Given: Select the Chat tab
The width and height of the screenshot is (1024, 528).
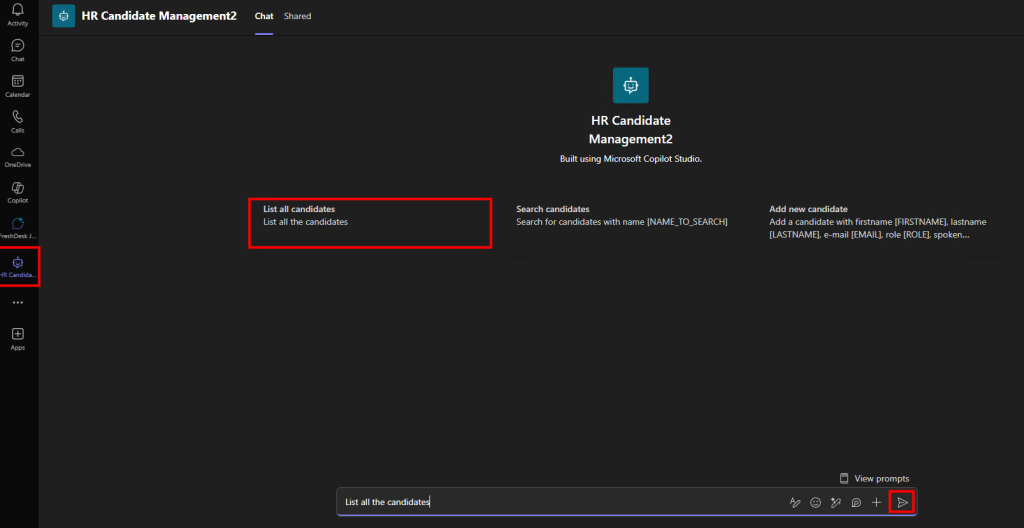Looking at the screenshot, I should click(264, 16).
